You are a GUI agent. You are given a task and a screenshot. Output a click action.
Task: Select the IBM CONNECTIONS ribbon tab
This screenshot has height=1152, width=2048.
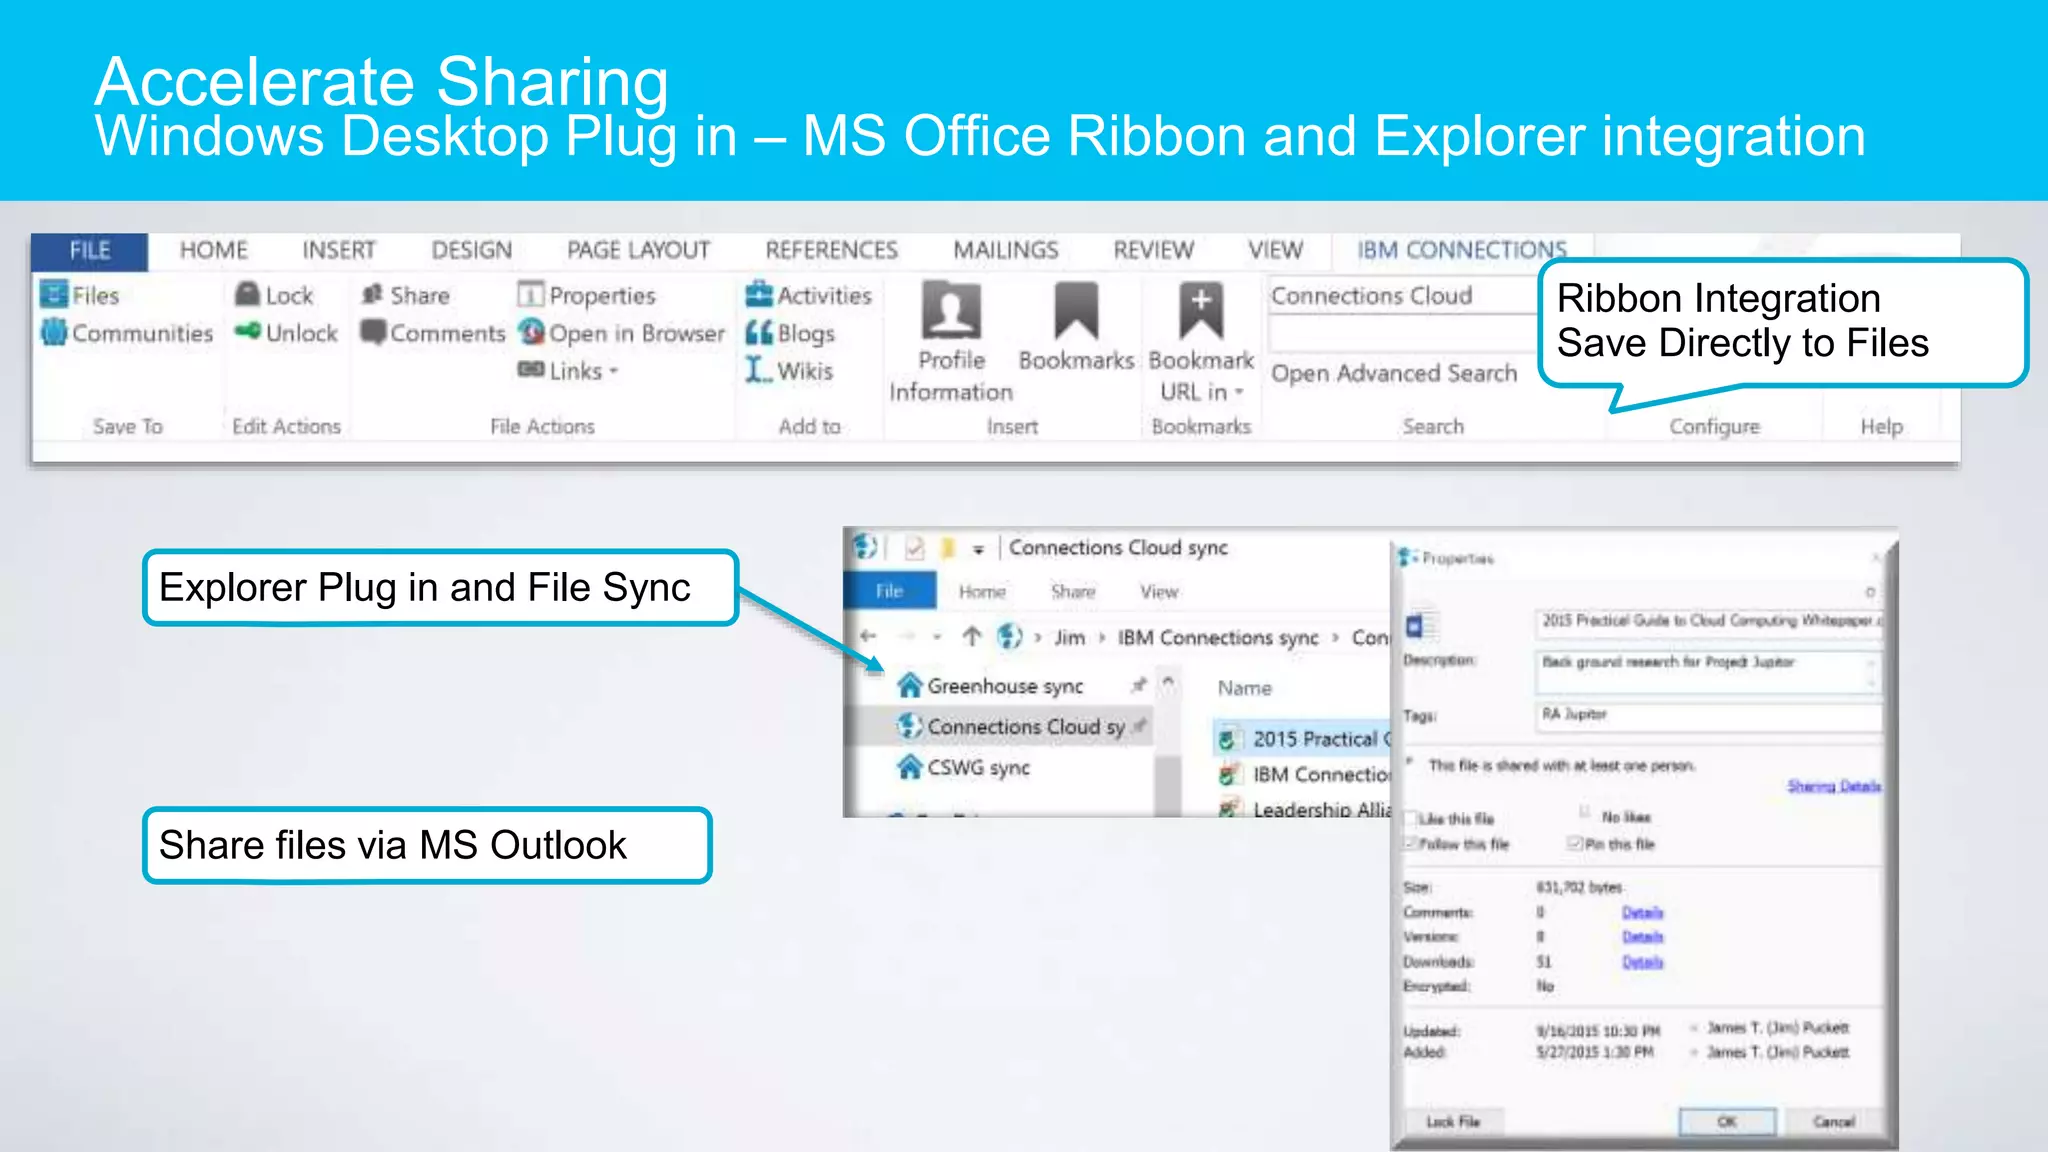click(x=1461, y=250)
